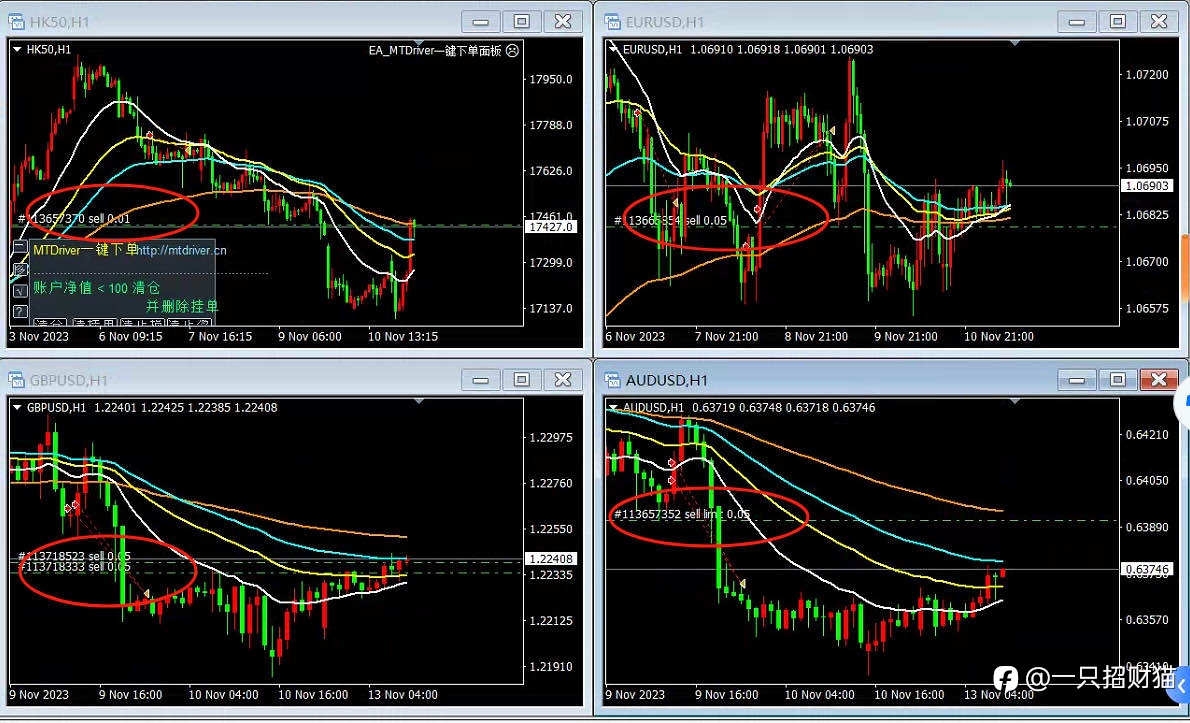Click the 10 Nov 16:00 time label on GBPUSD

click(313, 694)
